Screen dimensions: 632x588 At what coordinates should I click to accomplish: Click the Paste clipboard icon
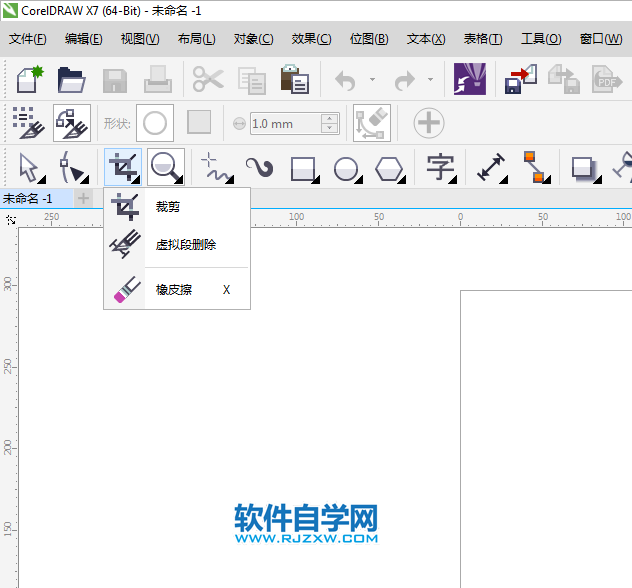(x=295, y=79)
